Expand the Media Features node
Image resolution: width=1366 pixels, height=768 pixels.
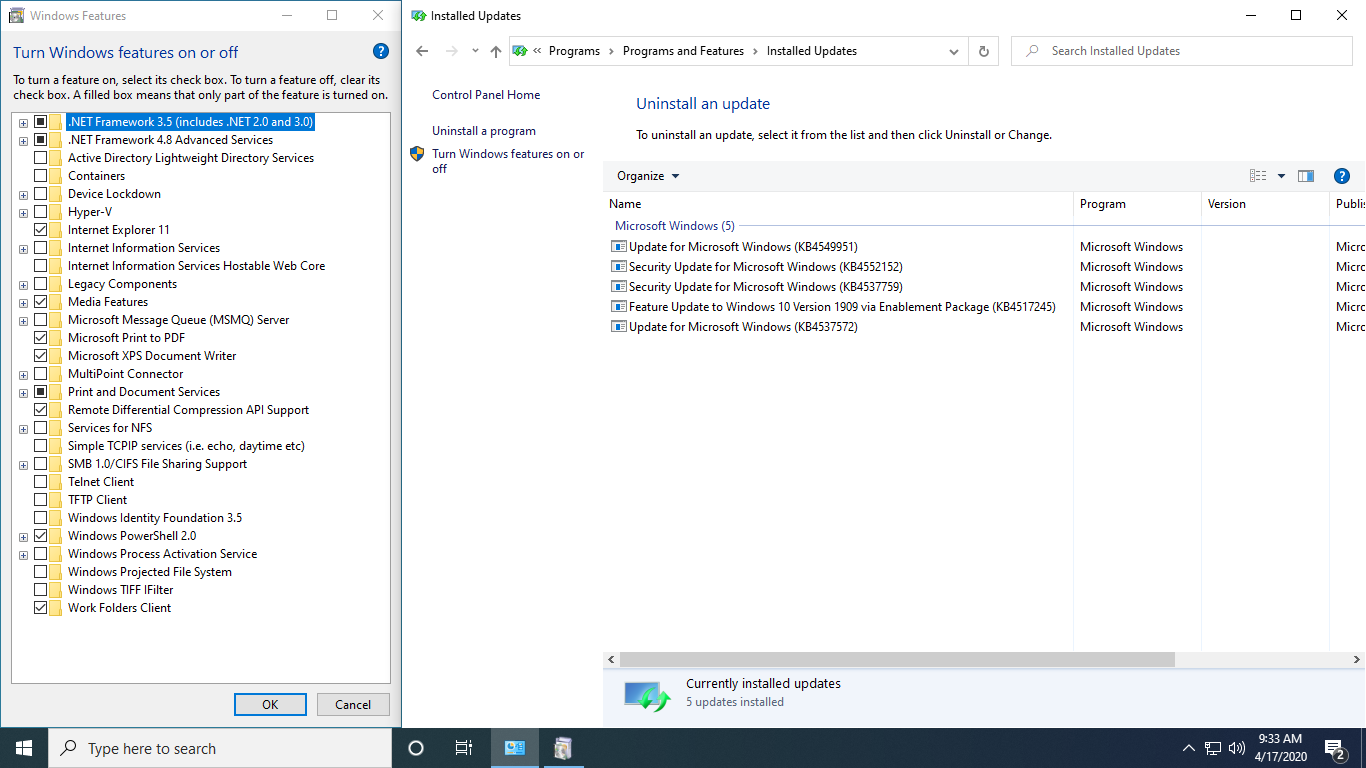point(23,303)
